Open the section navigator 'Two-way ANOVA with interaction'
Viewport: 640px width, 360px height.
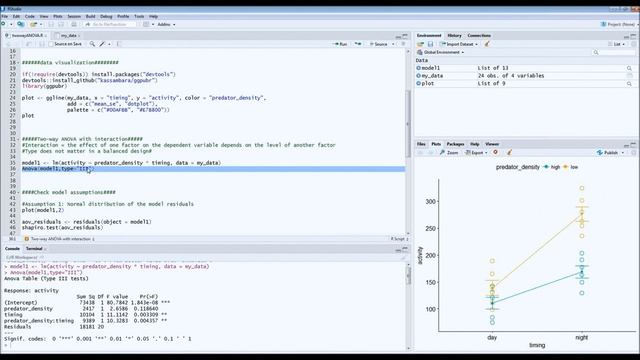[x=60, y=239]
